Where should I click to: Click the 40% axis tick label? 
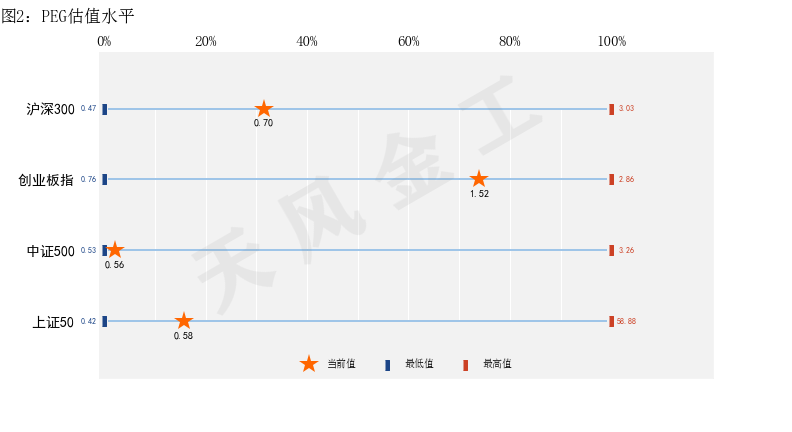point(307,41)
